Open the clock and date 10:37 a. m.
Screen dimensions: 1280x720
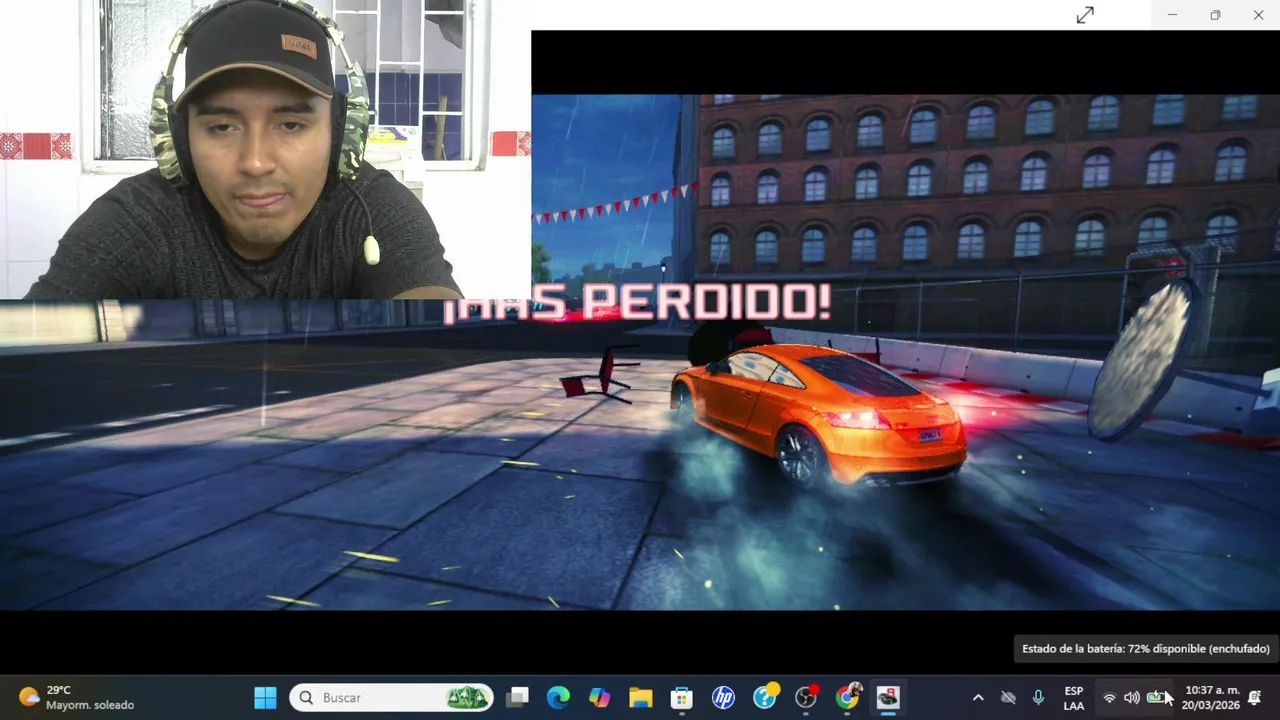click(1211, 697)
